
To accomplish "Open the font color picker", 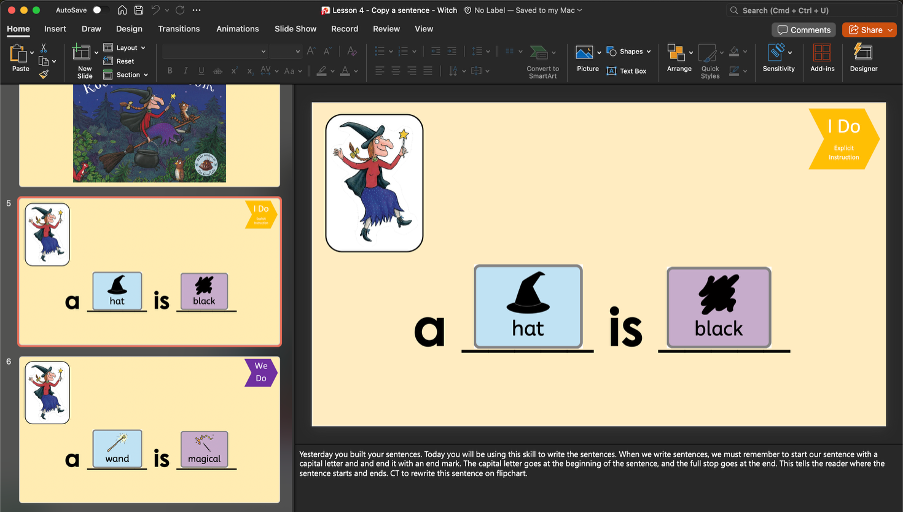I will (345, 71).
